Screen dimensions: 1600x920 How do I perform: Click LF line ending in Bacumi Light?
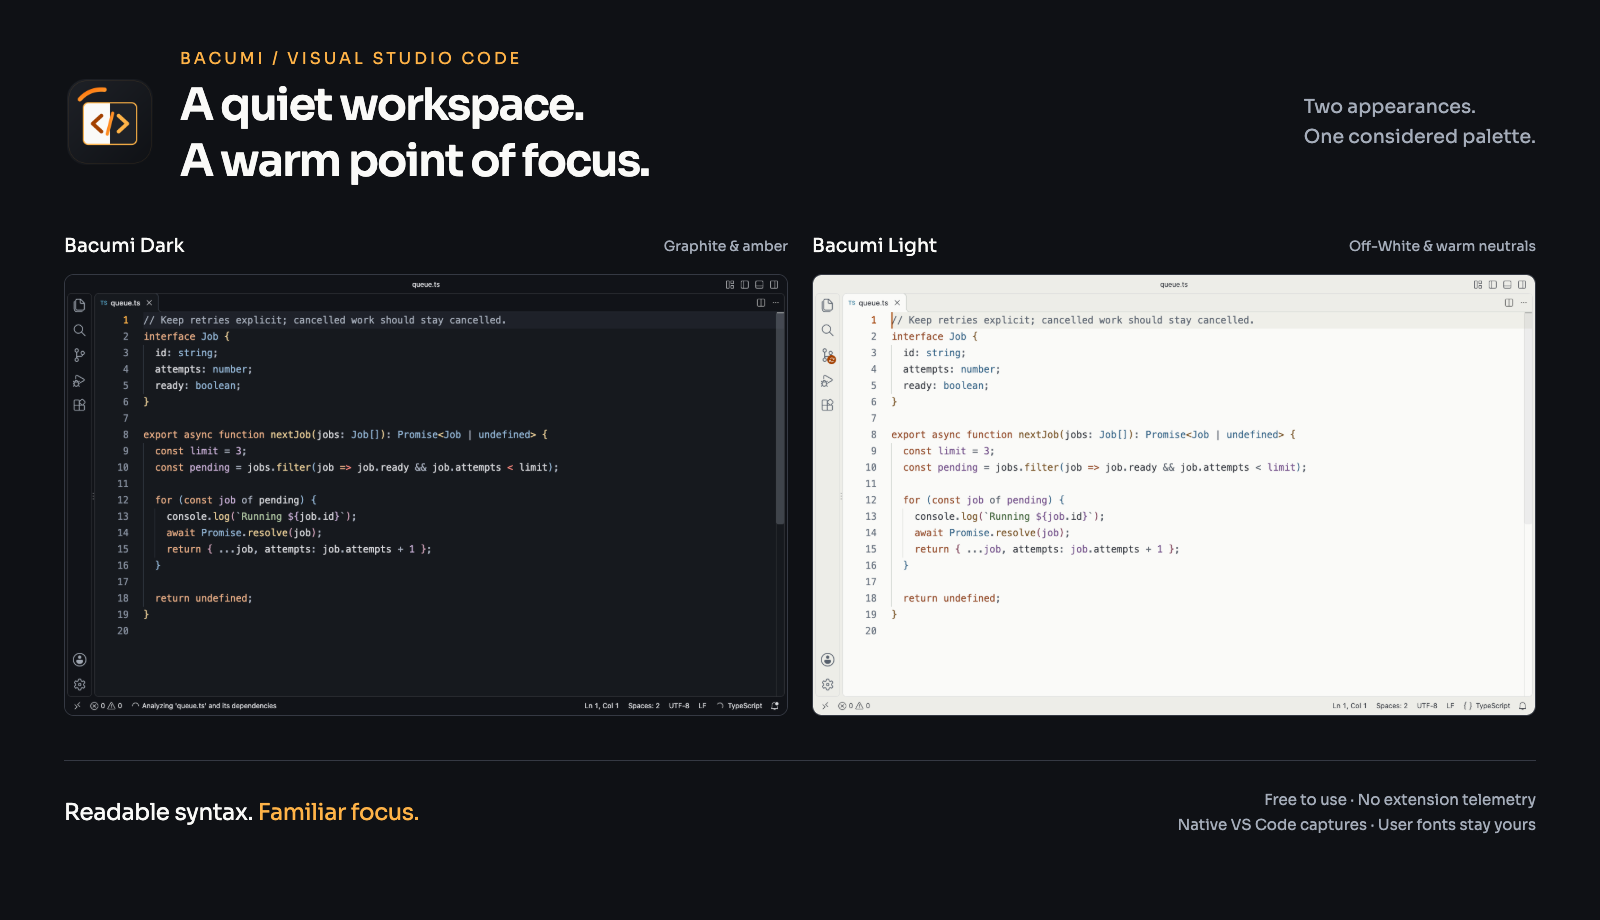click(1450, 706)
